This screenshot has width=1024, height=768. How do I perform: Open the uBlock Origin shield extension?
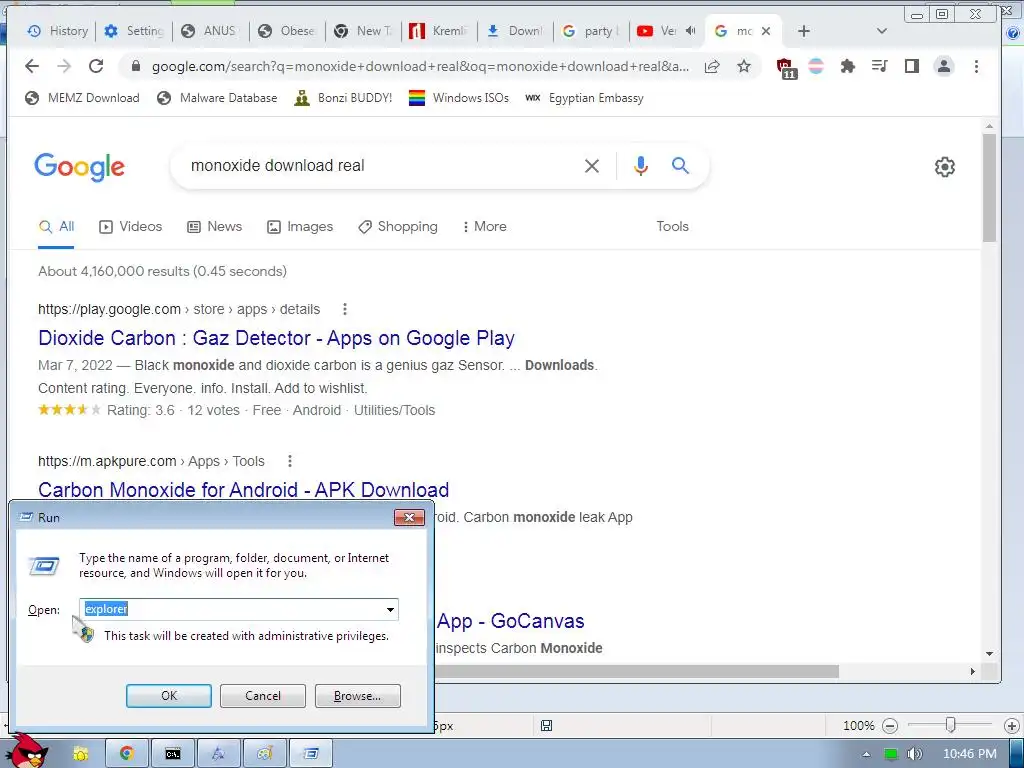coord(785,67)
